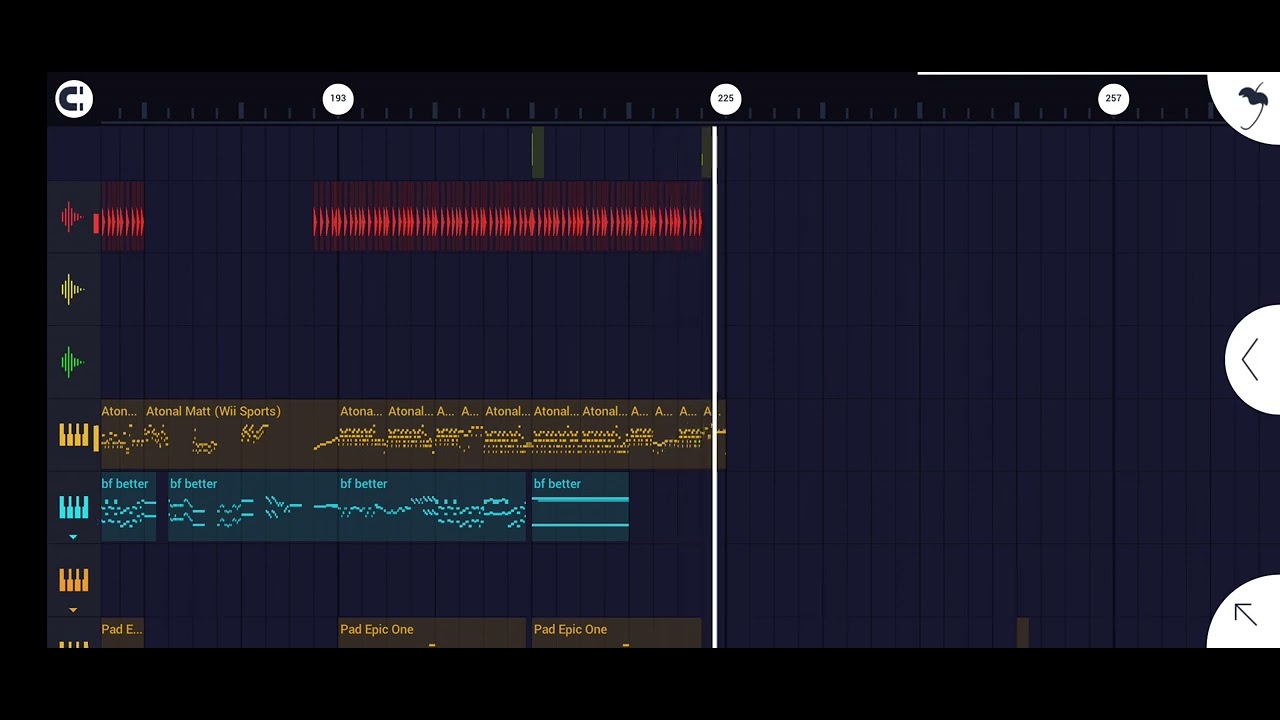This screenshot has width=1280, height=720.
Task: Grab the white playhead line
Action: point(714,388)
